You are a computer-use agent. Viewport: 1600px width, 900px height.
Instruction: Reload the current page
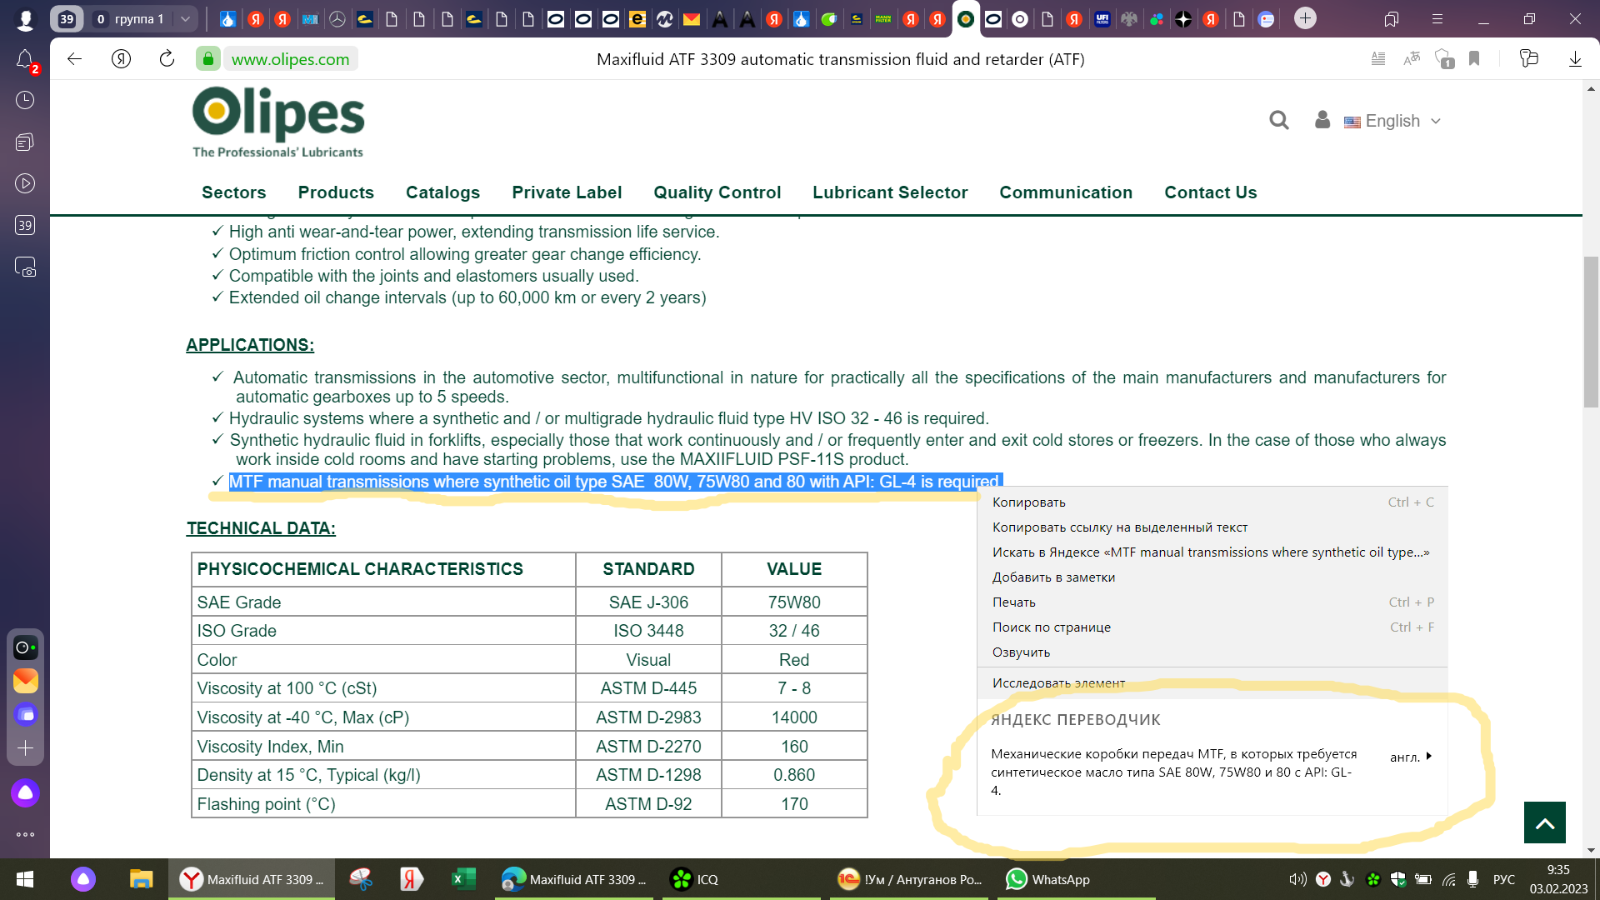coord(167,59)
